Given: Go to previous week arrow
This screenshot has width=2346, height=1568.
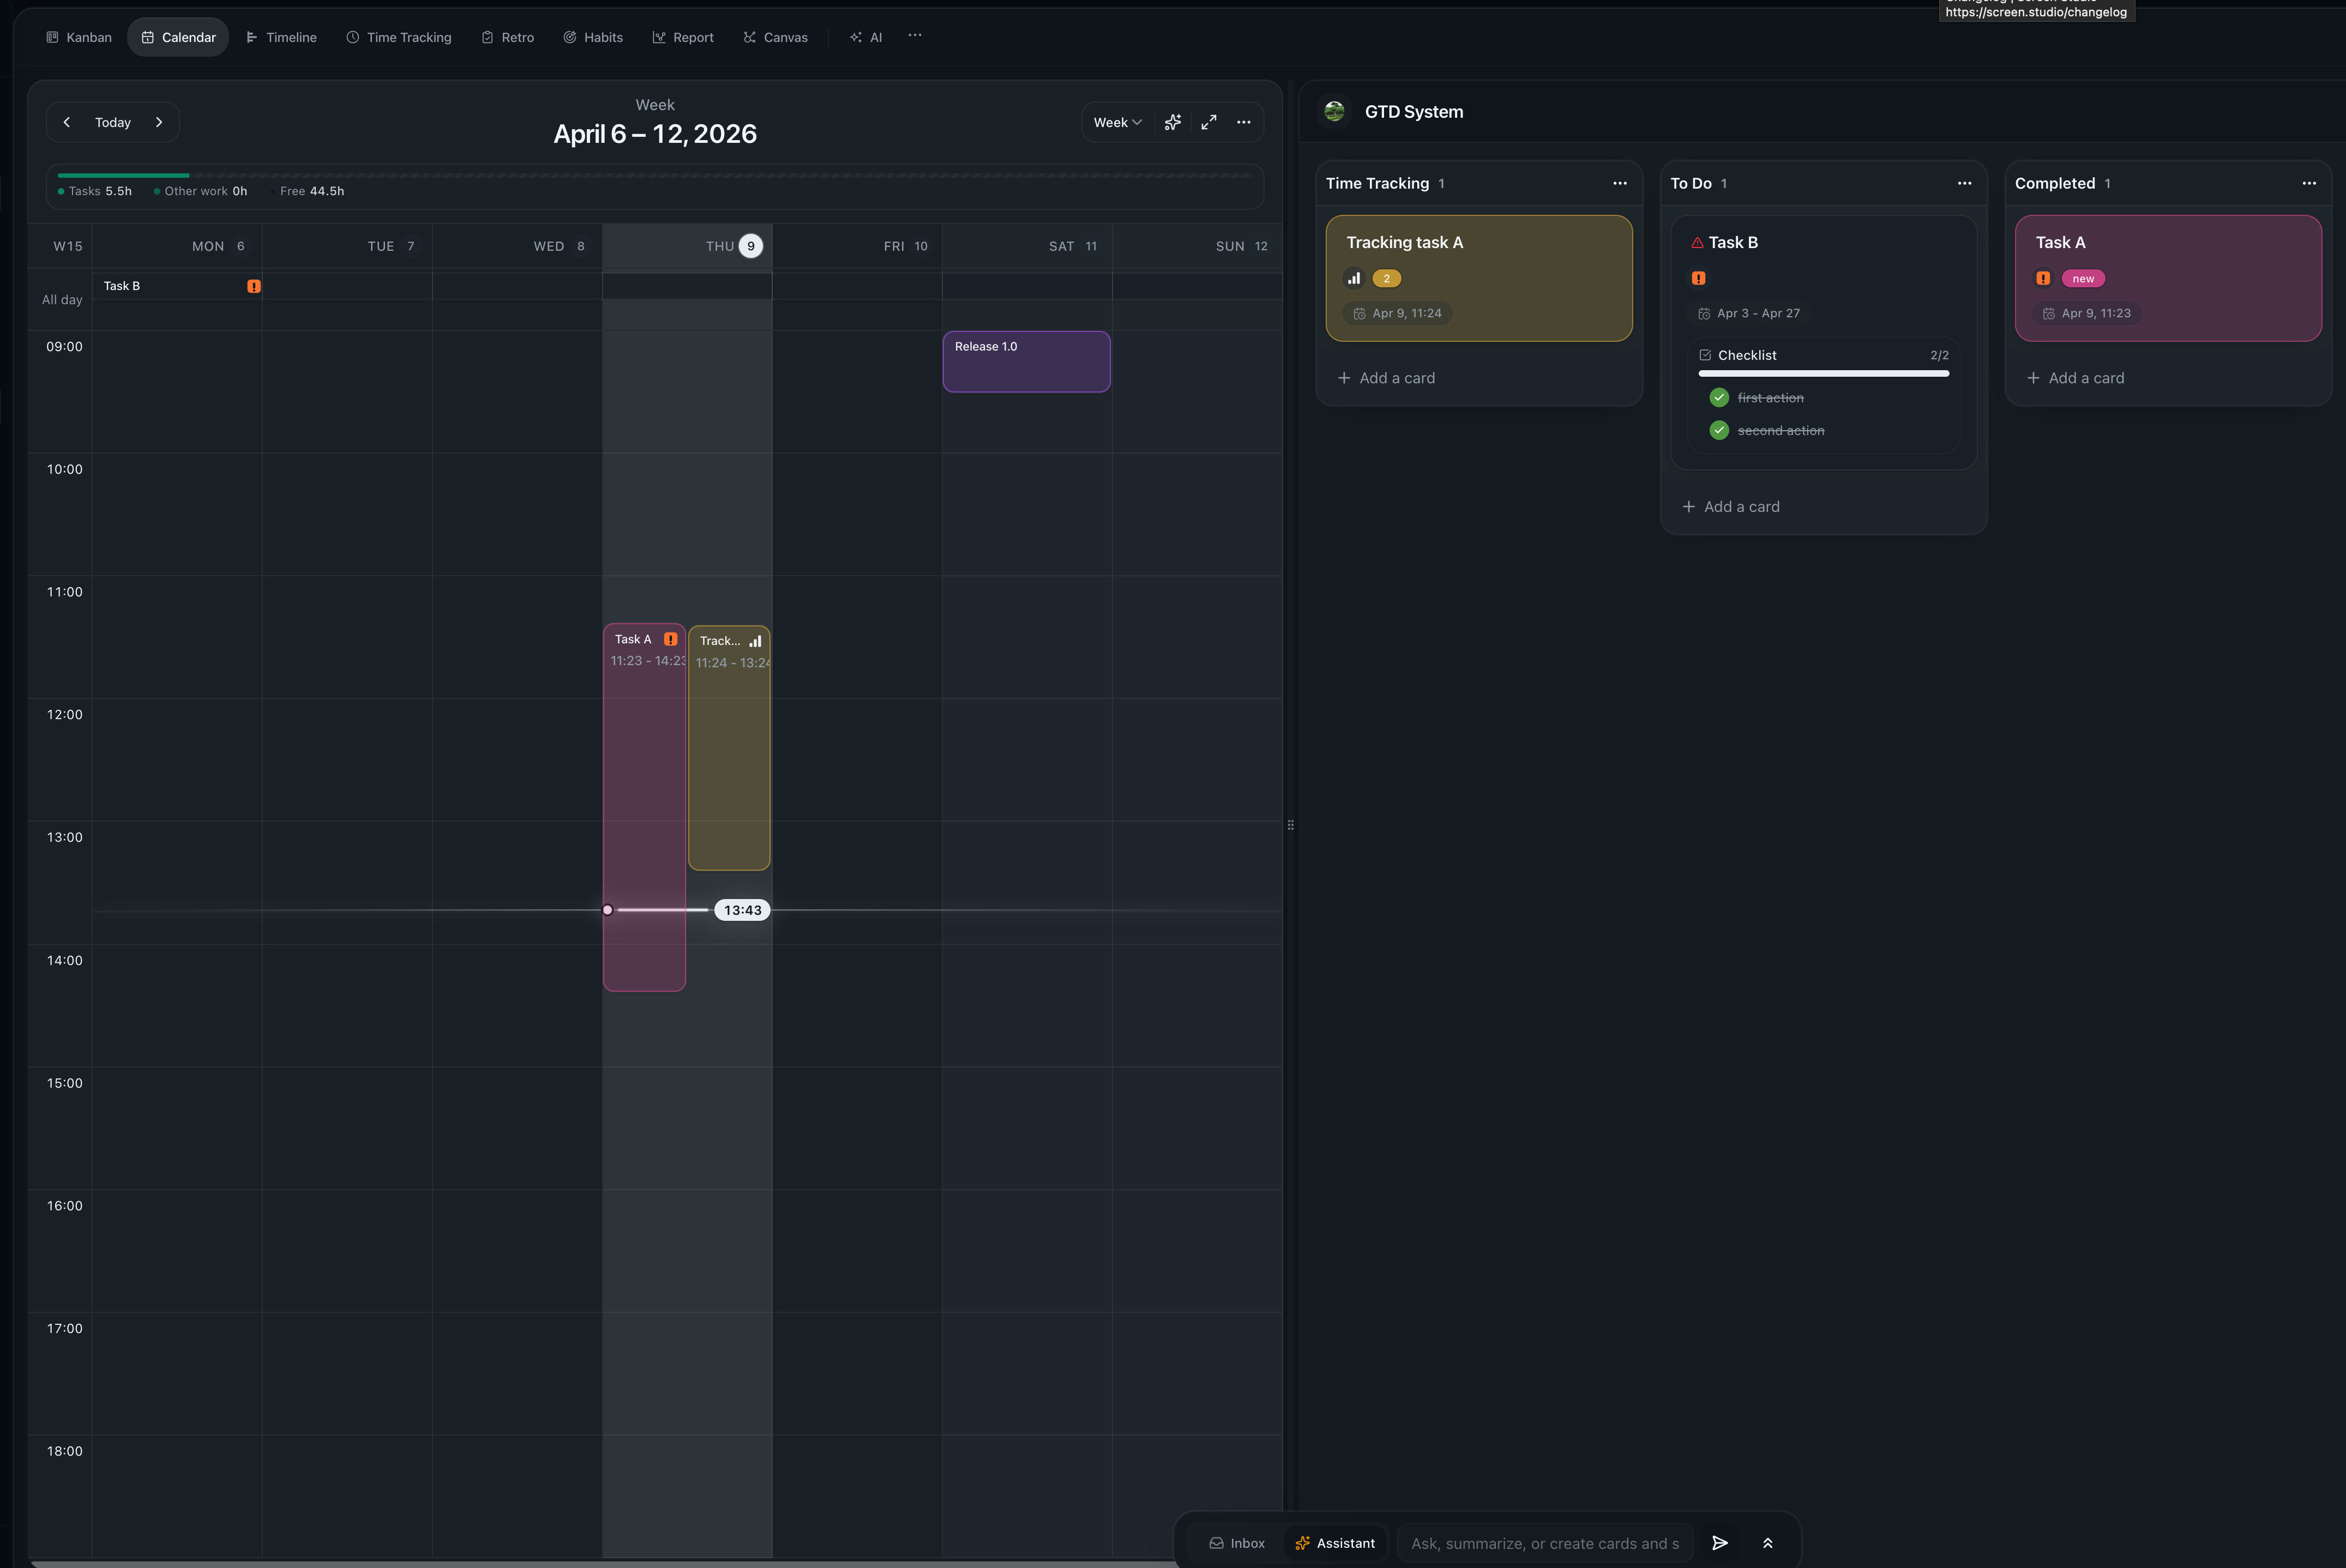Looking at the screenshot, I should (x=67, y=122).
